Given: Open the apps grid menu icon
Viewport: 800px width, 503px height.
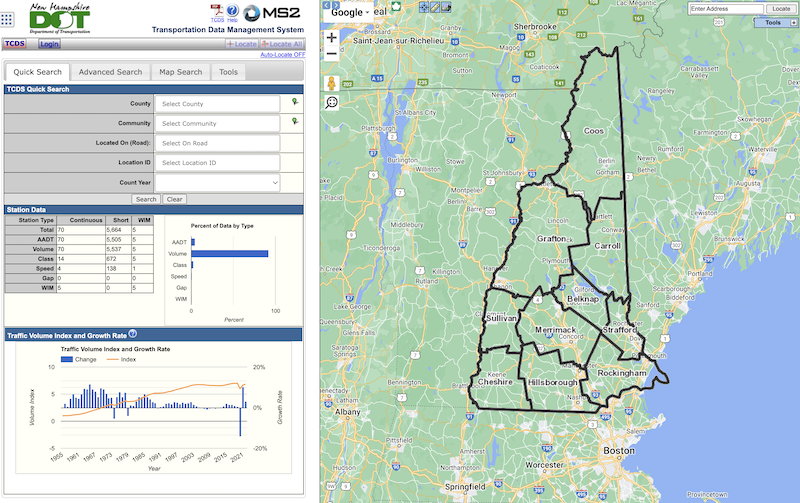Looking at the screenshot, I should [7, 19].
